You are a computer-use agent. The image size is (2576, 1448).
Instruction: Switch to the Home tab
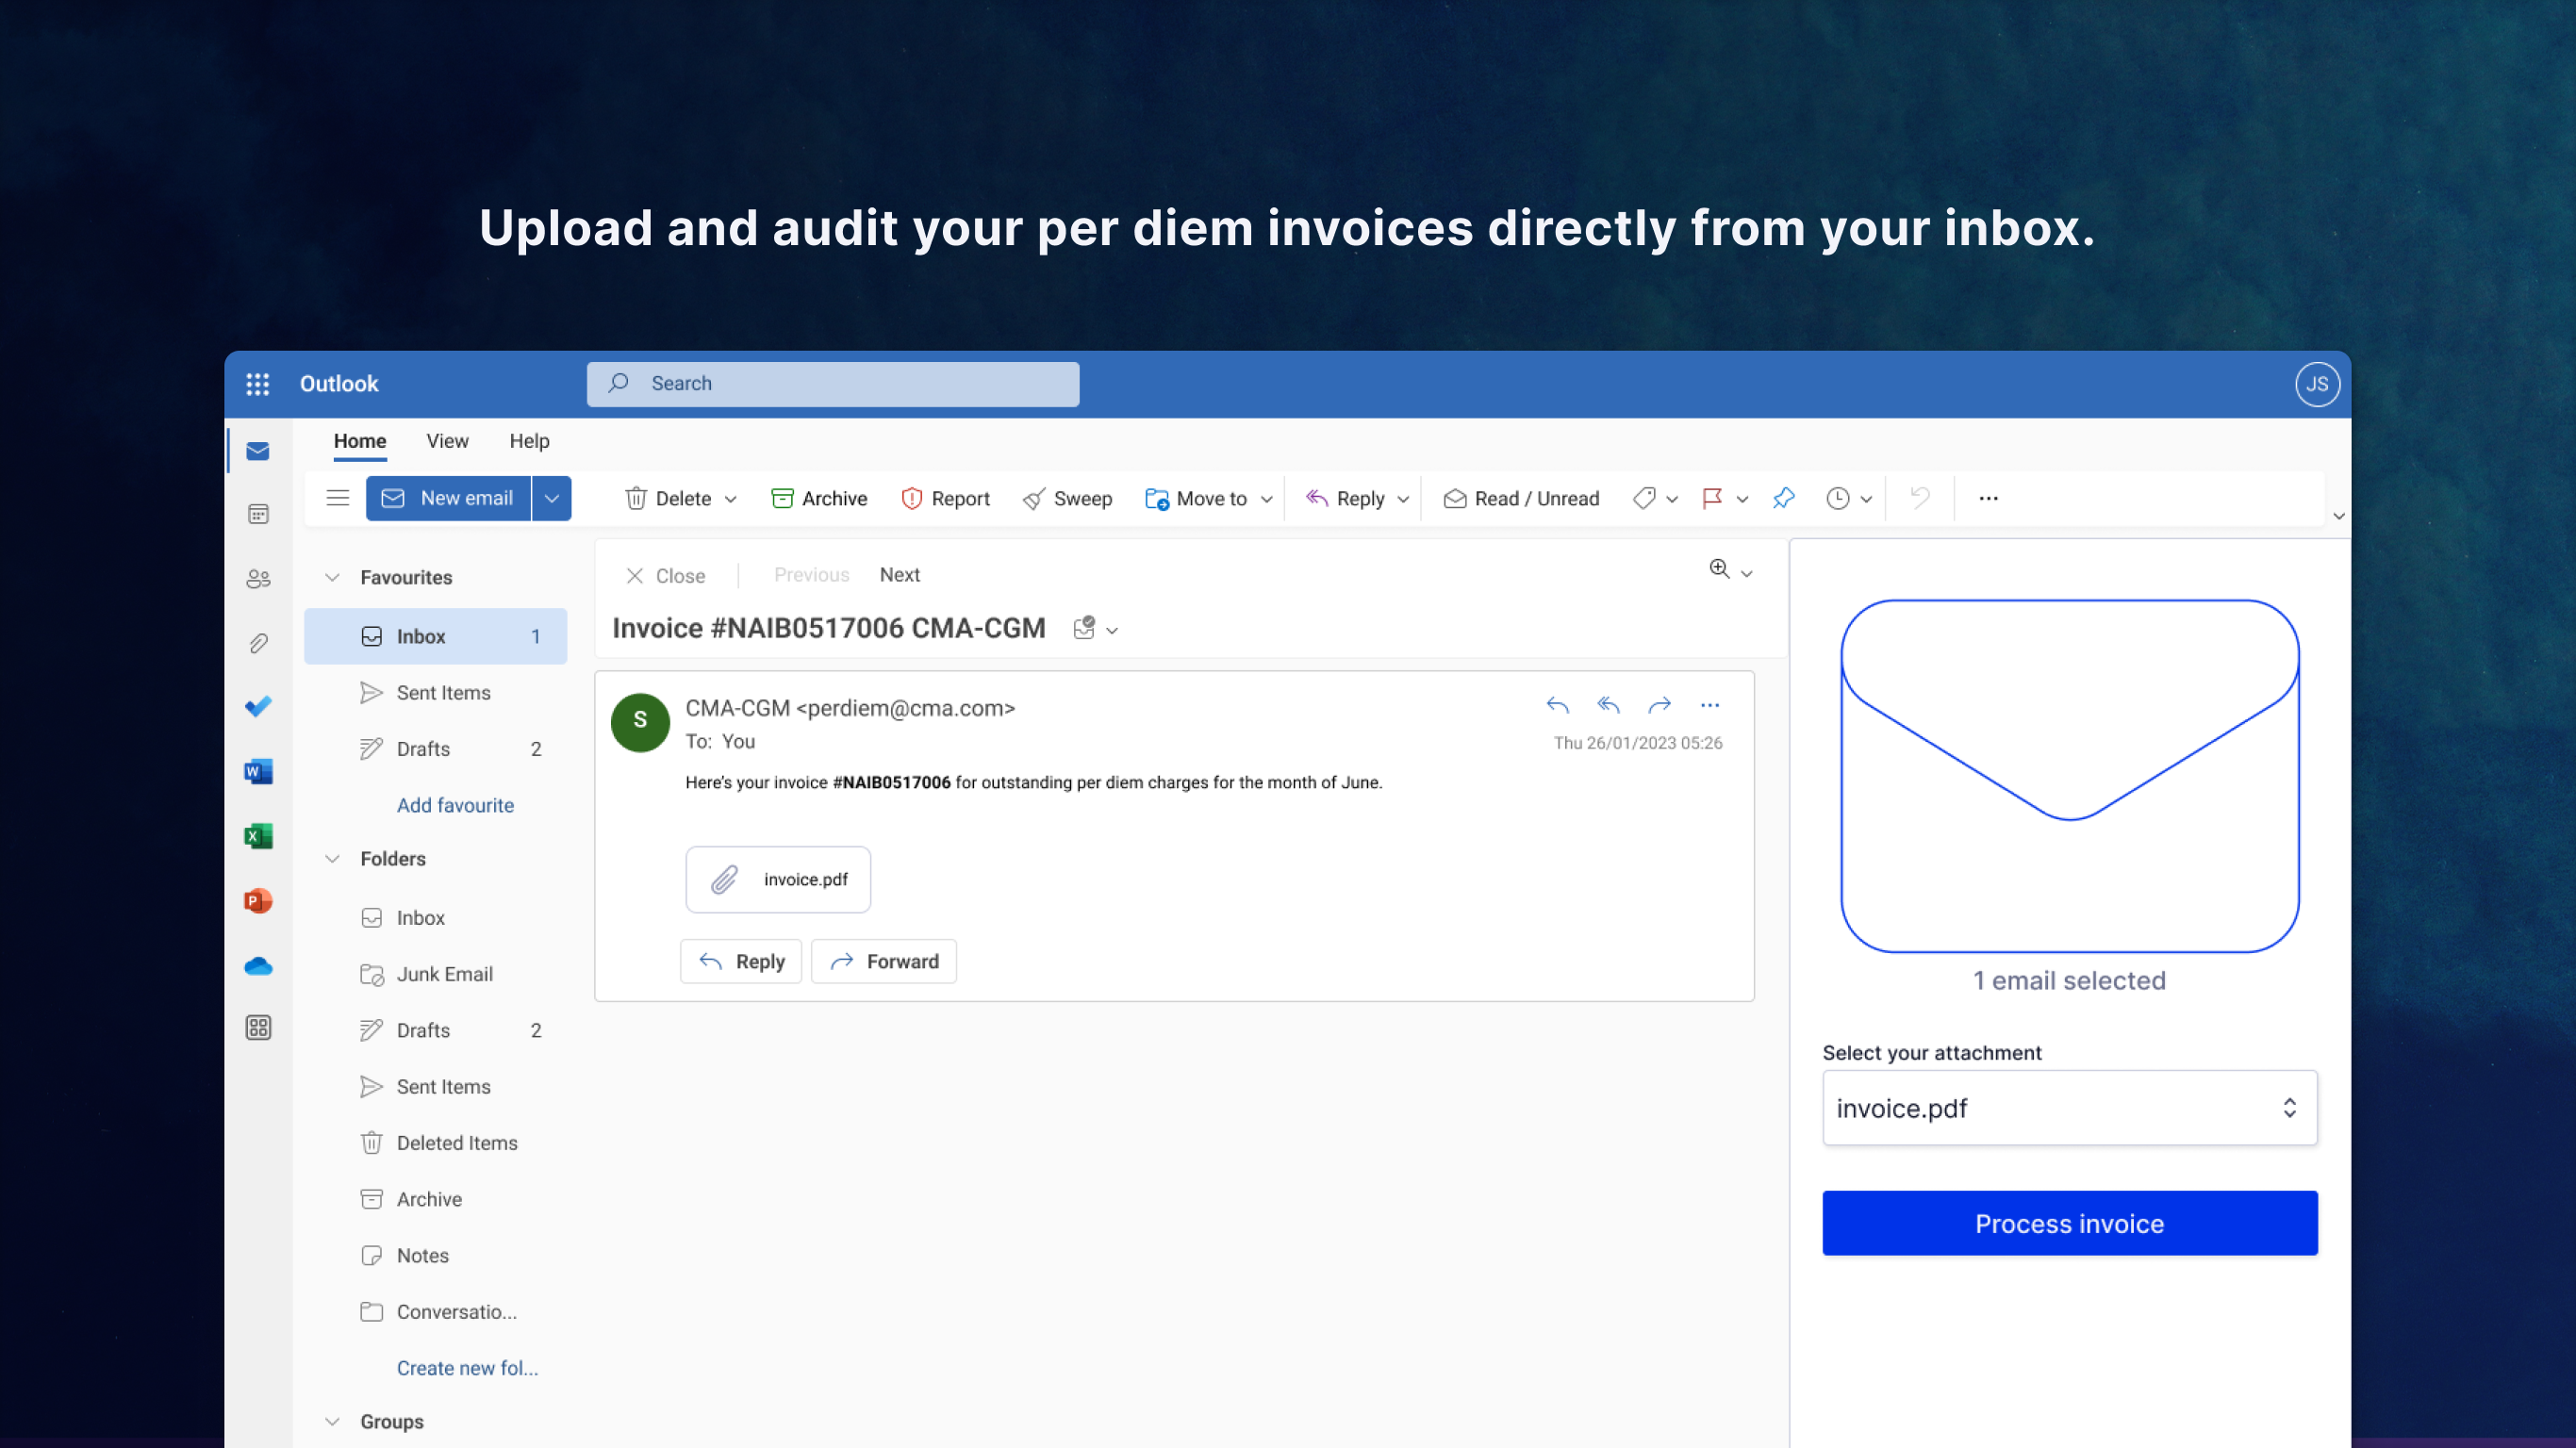359,441
